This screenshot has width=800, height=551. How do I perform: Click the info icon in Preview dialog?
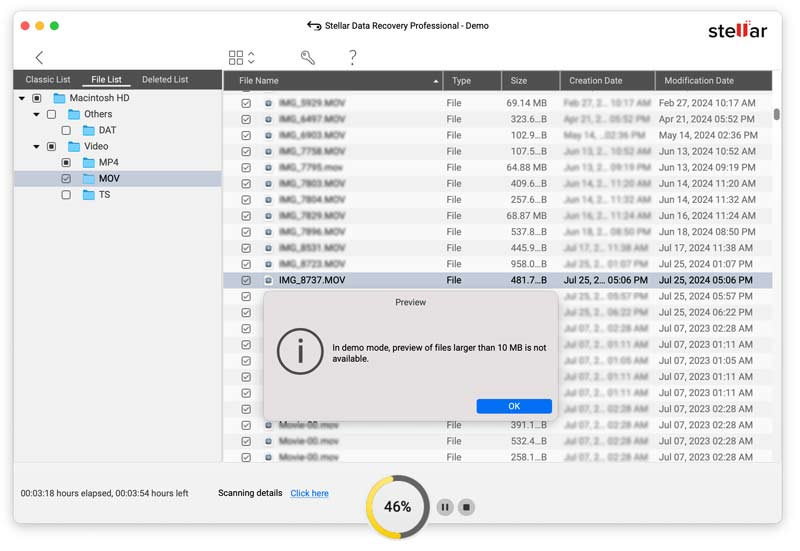[300, 352]
